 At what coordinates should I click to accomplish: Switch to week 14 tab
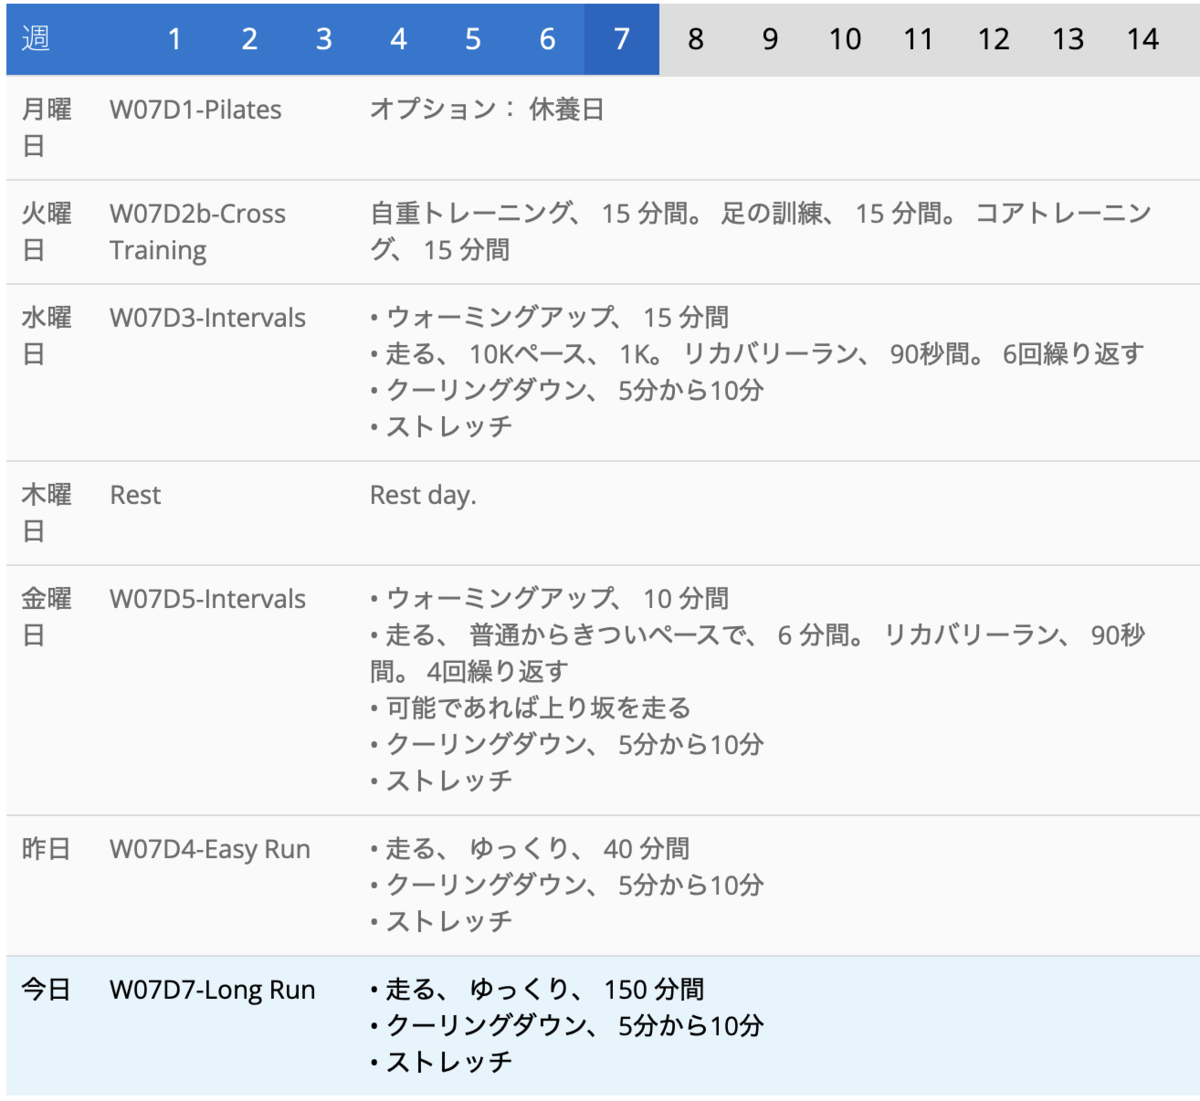pyautogui.click(x=1143, y=39)
